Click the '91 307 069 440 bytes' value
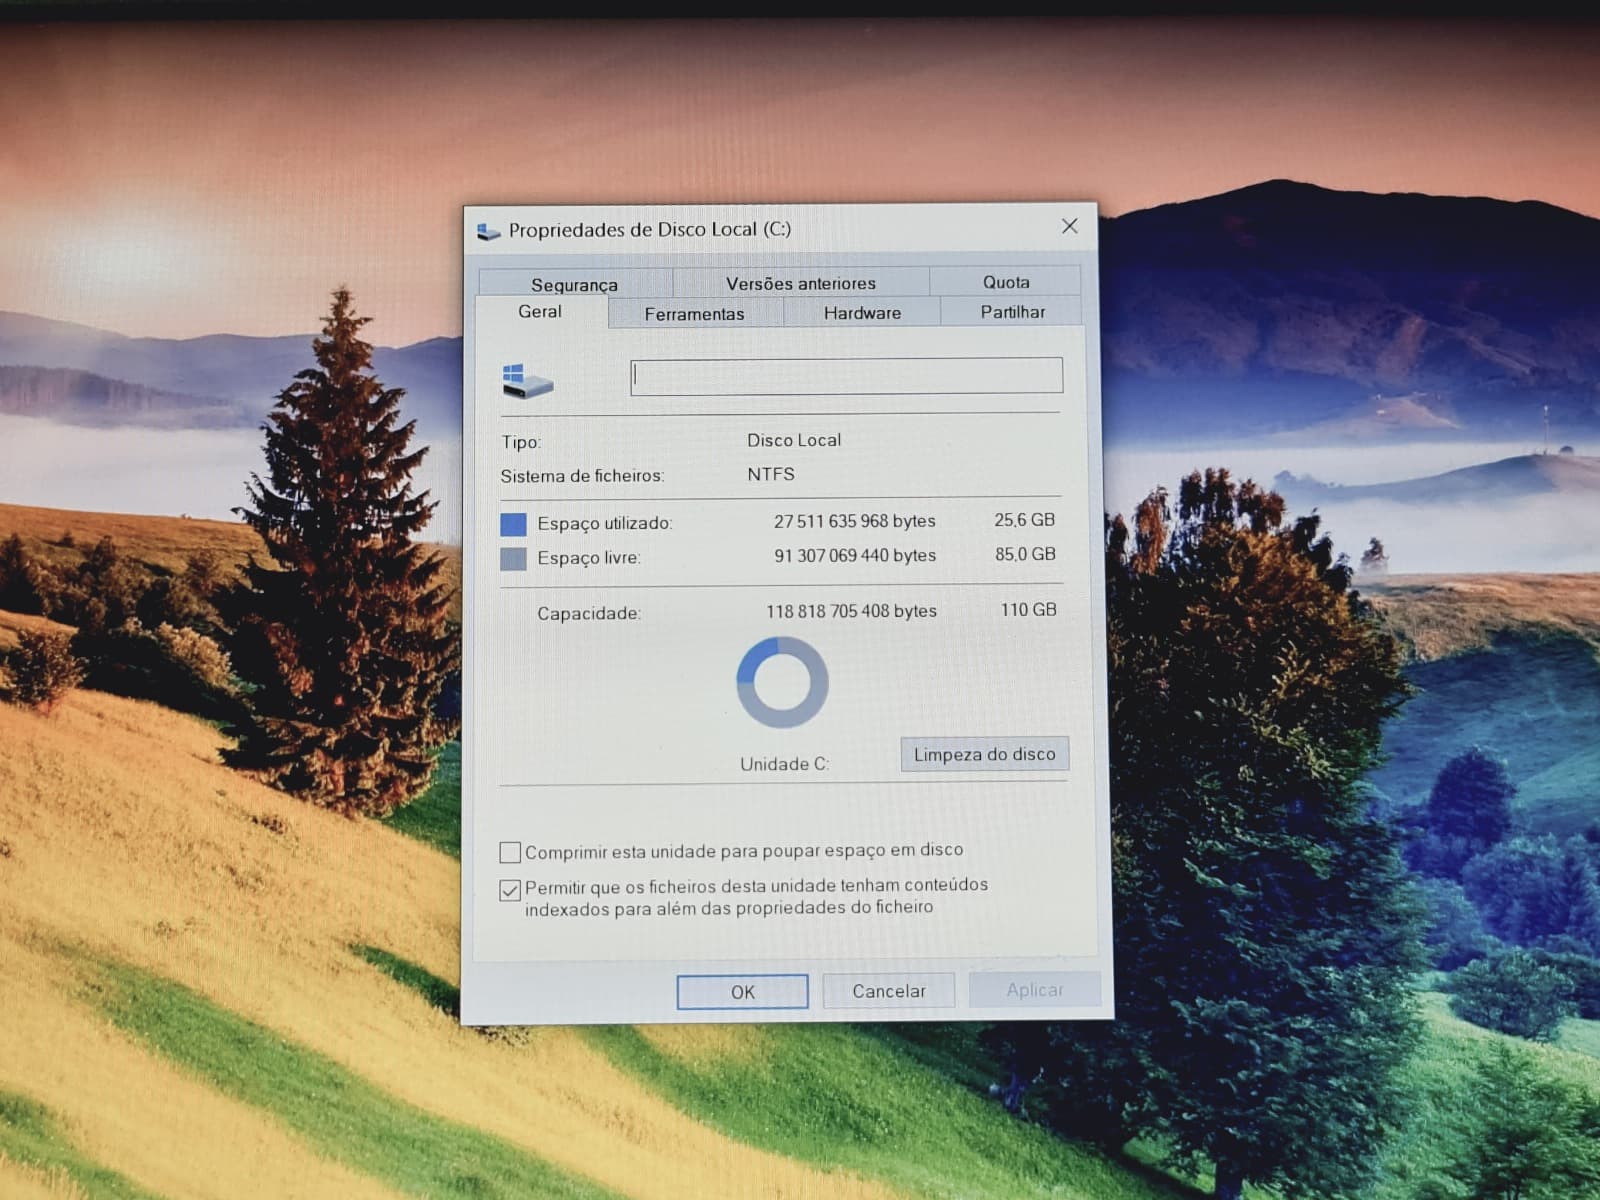This screenshot has width=1600, height=1200. (855, 555)
